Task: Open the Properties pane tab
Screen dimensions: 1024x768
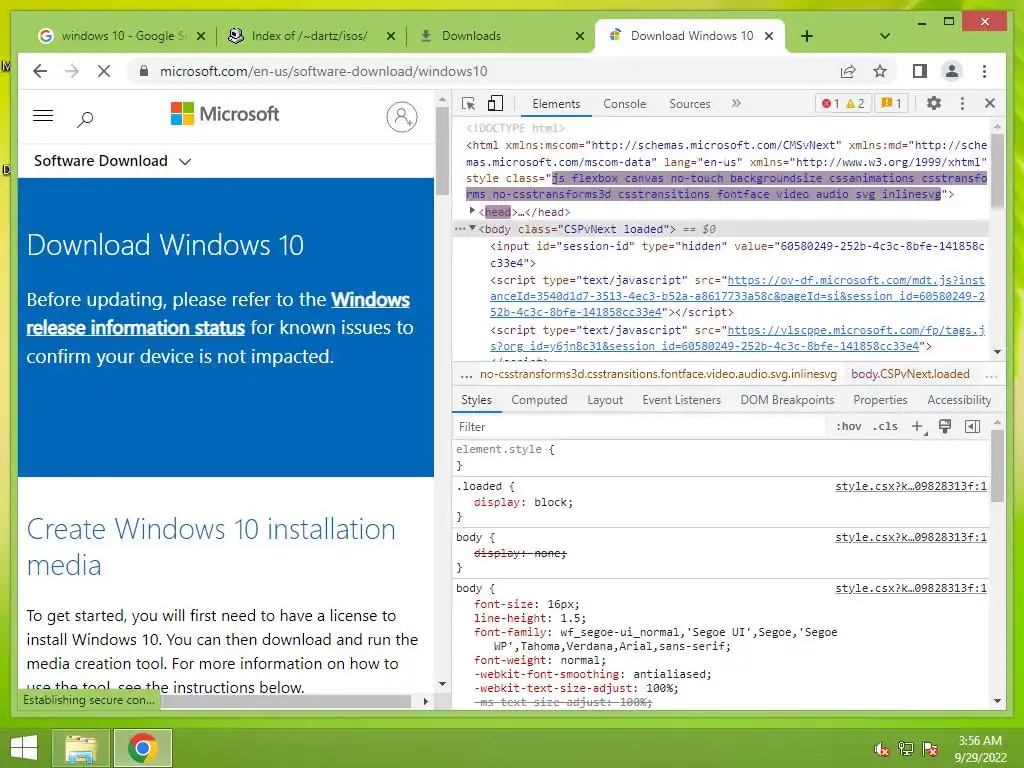Action: 880,400
